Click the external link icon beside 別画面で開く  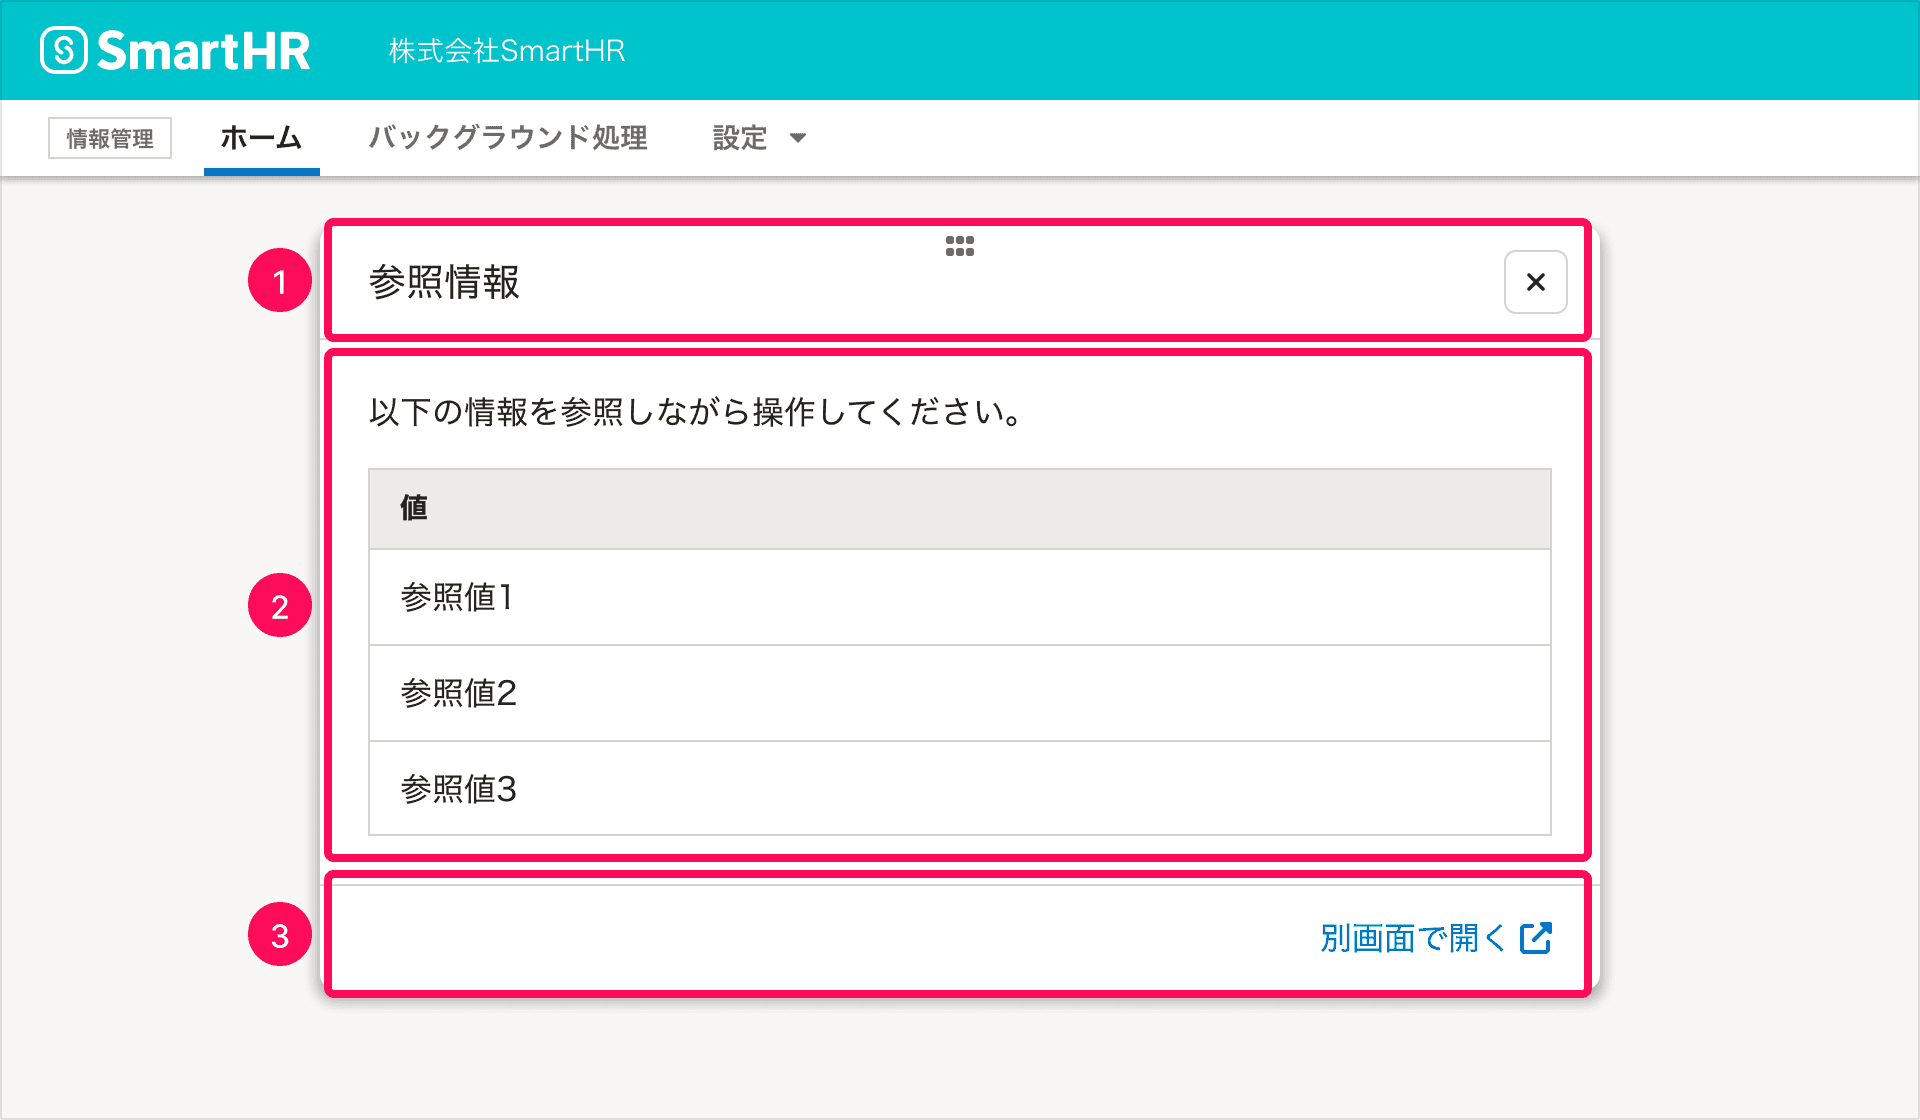pos(1537,938)
